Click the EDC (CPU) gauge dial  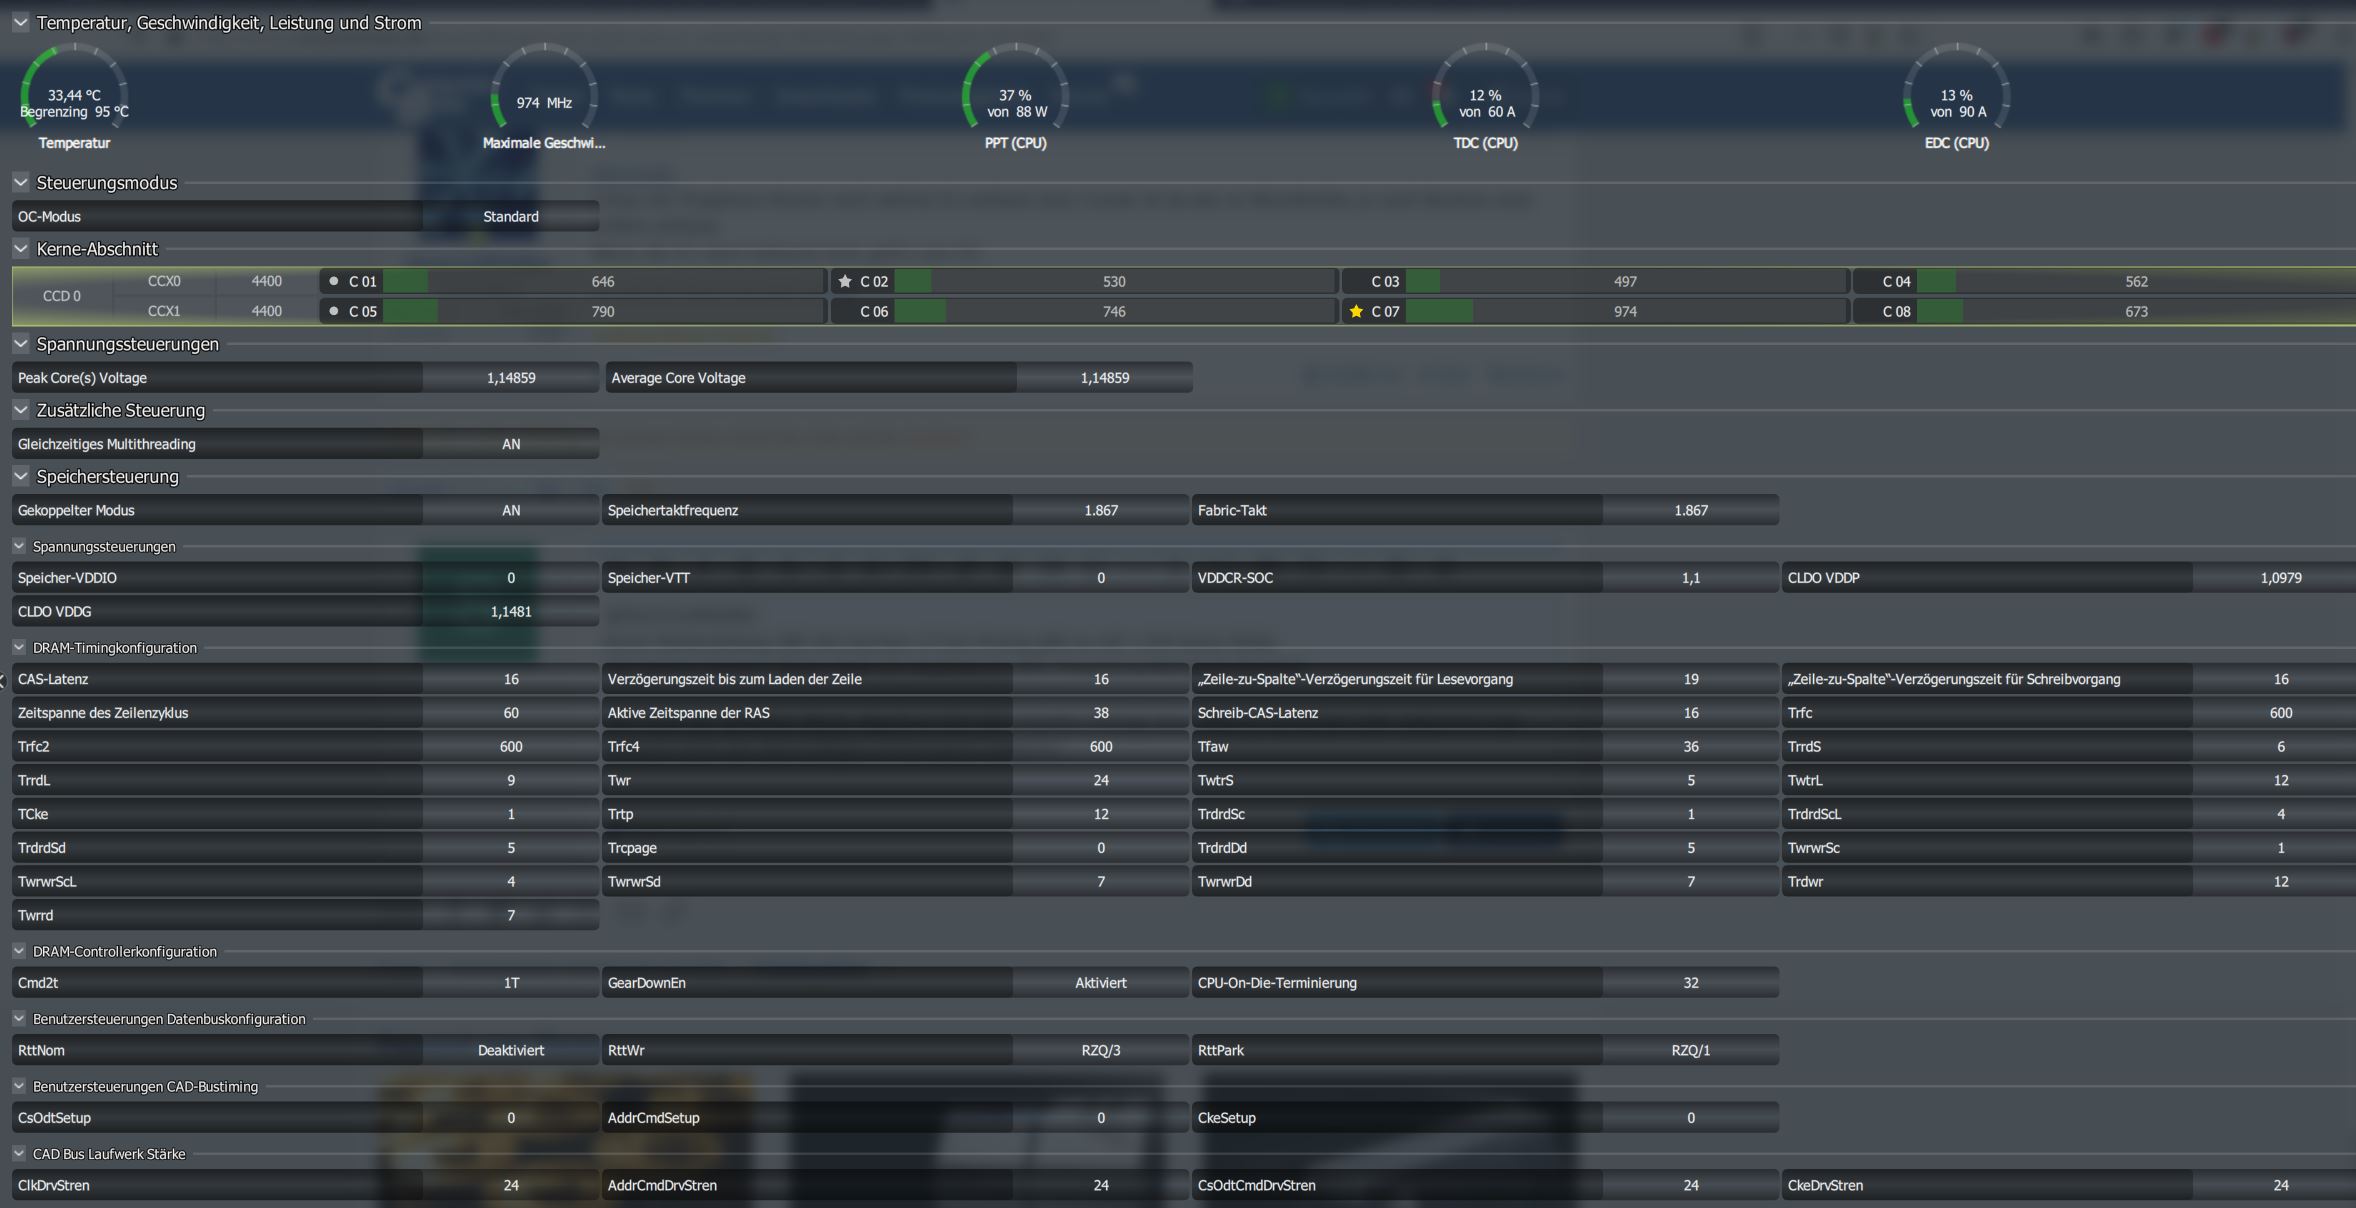pos(1956,98)
